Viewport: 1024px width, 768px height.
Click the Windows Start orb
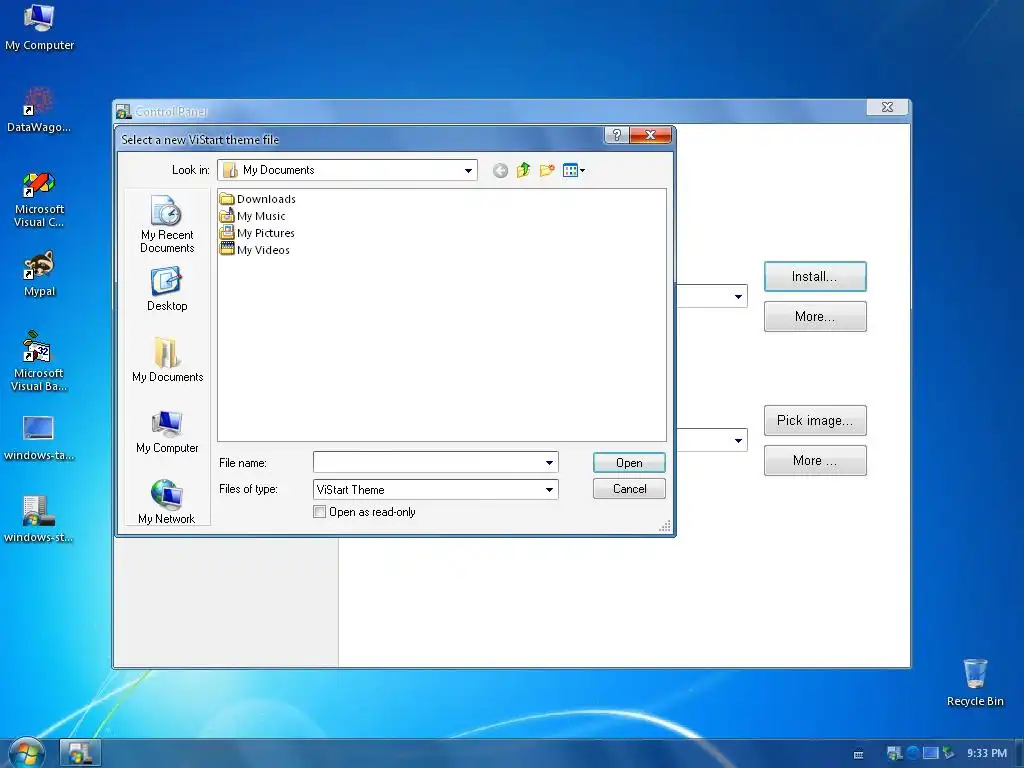pyautogui.click(x=25, y=752)
